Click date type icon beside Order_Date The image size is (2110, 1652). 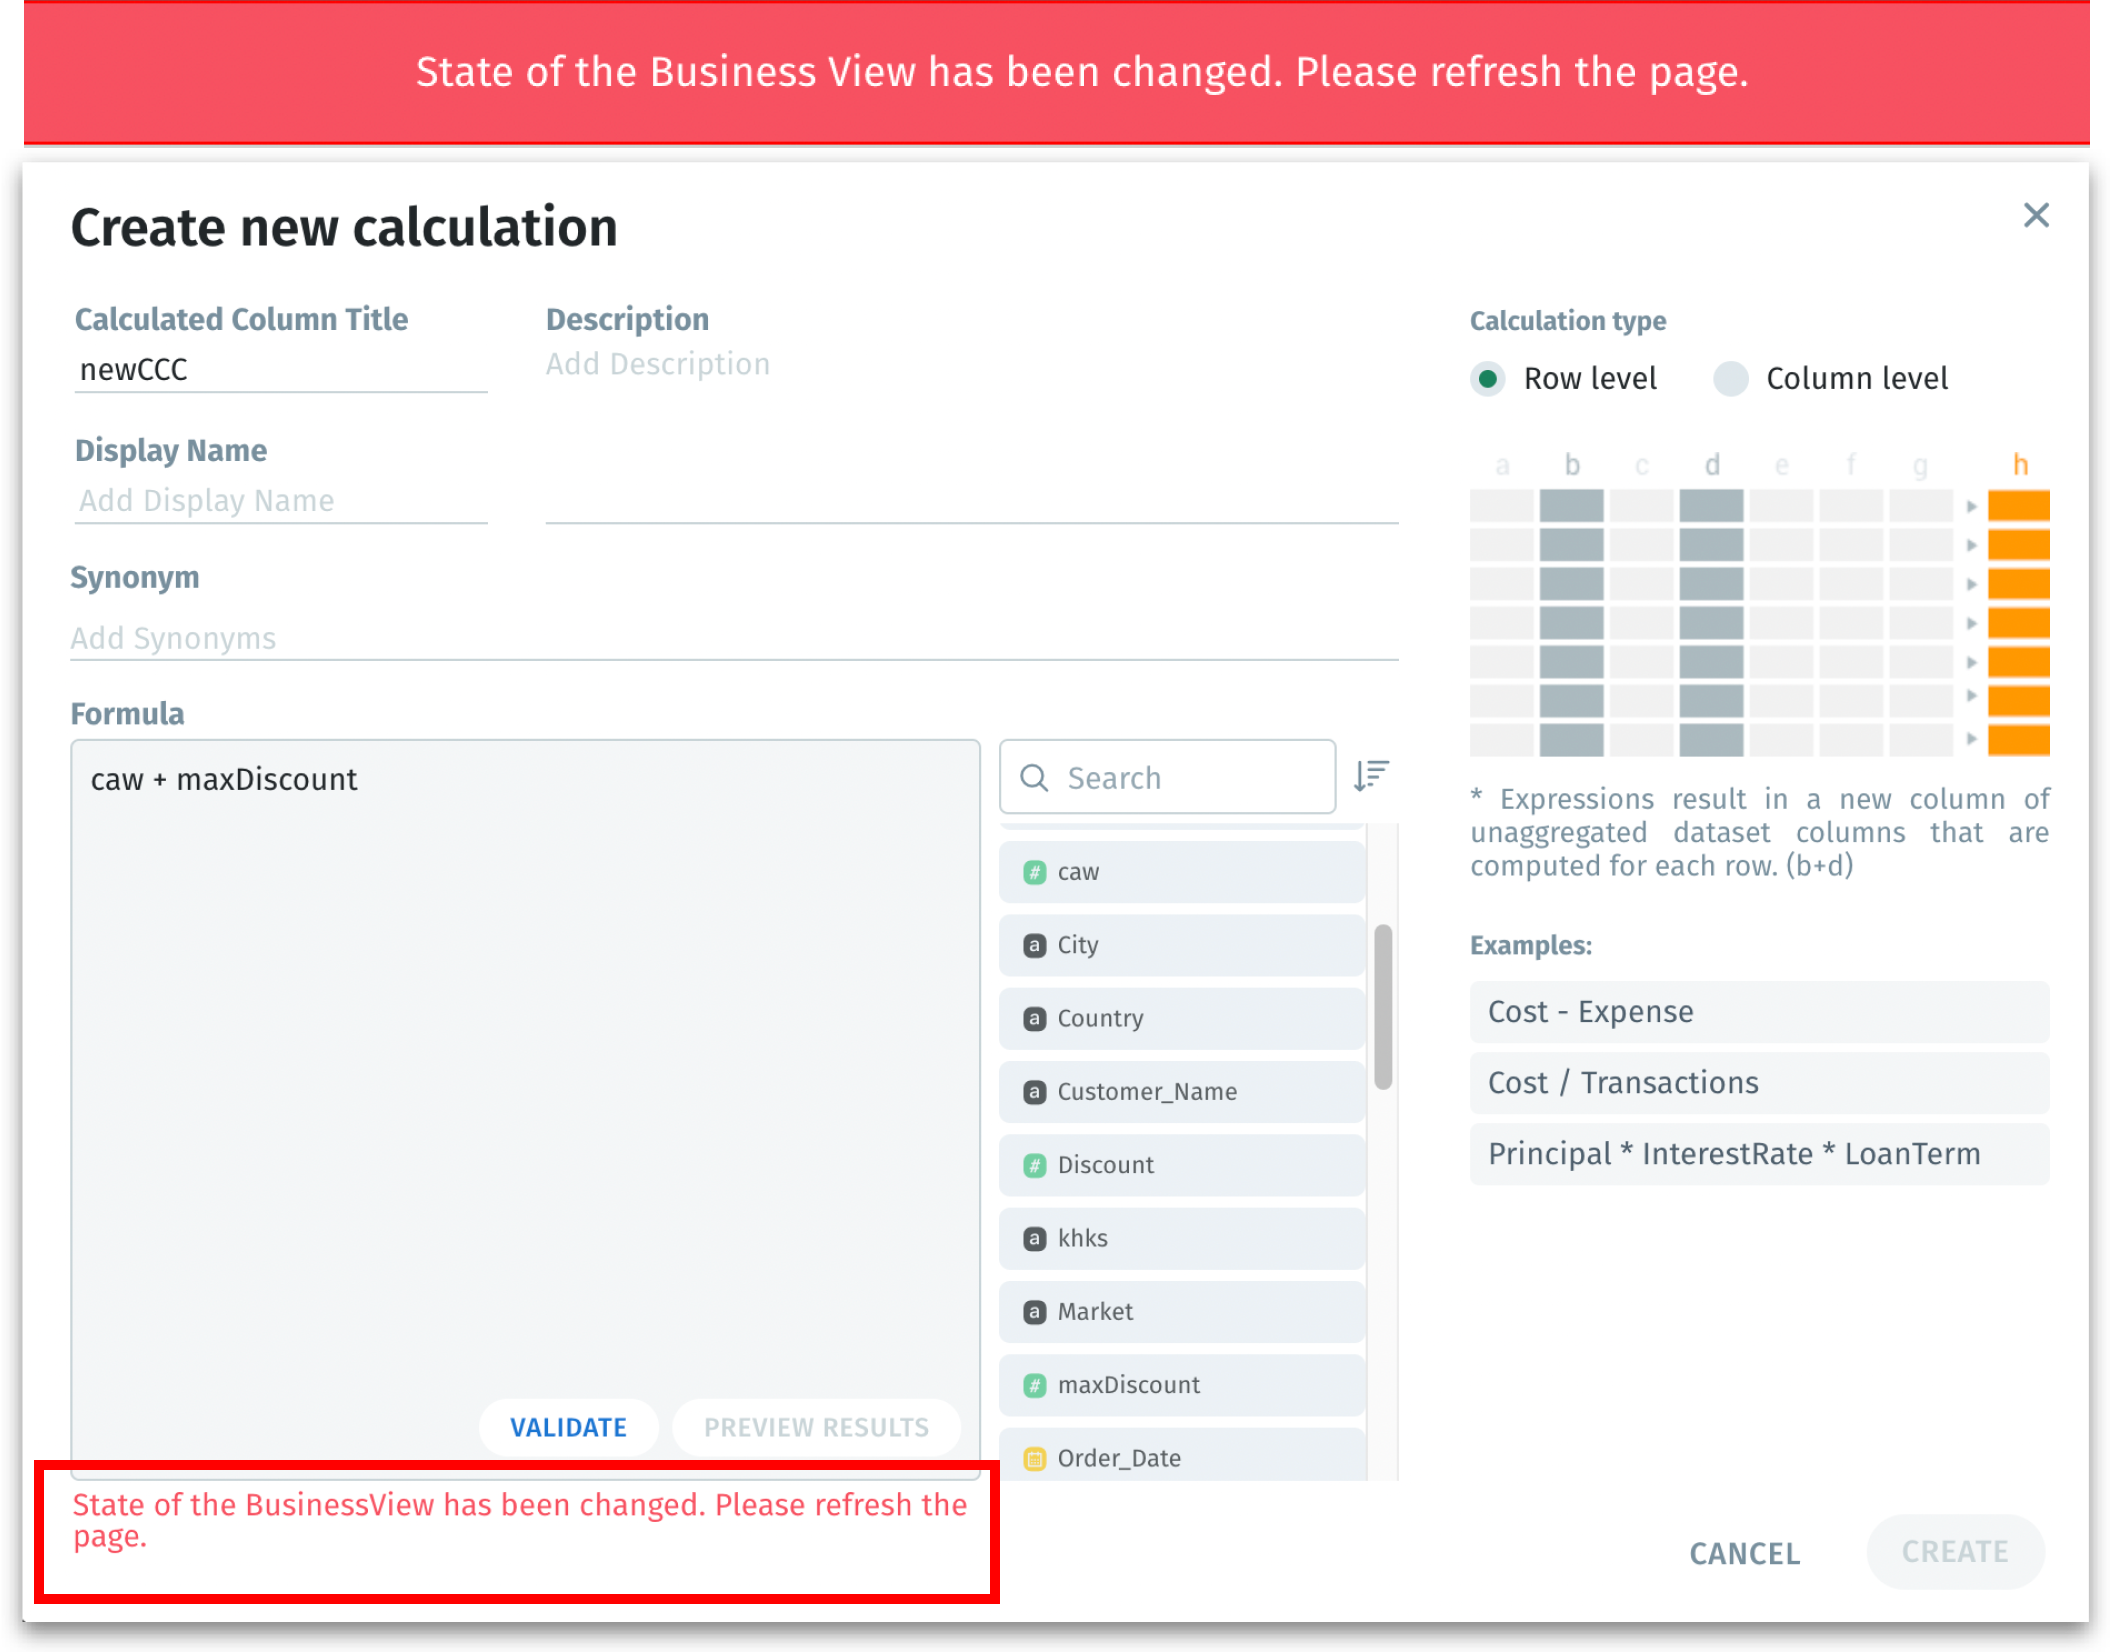1035,1458
